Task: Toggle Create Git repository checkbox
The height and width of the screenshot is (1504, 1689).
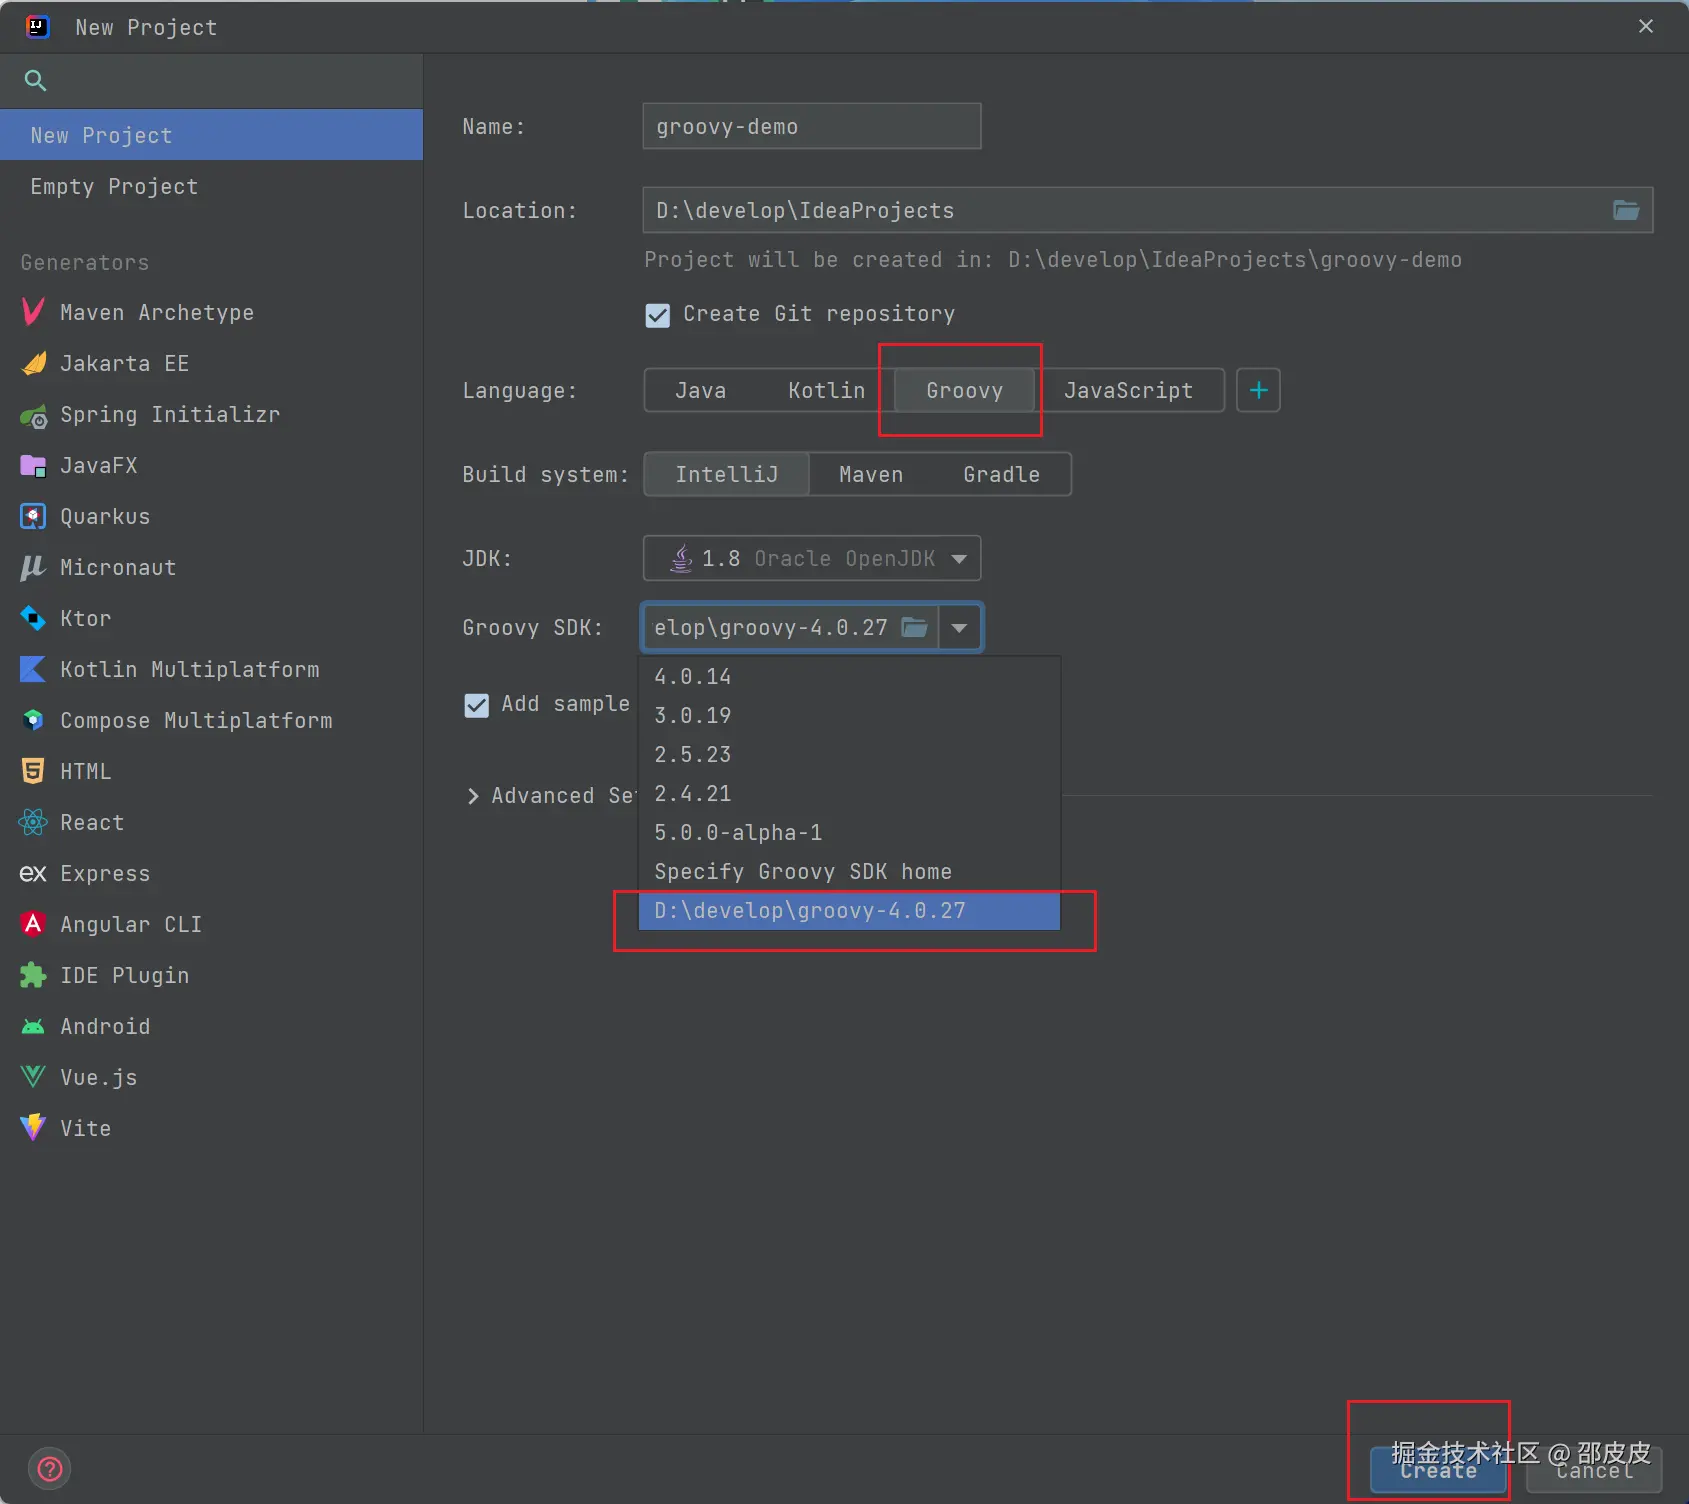Action: click(658, 315)
